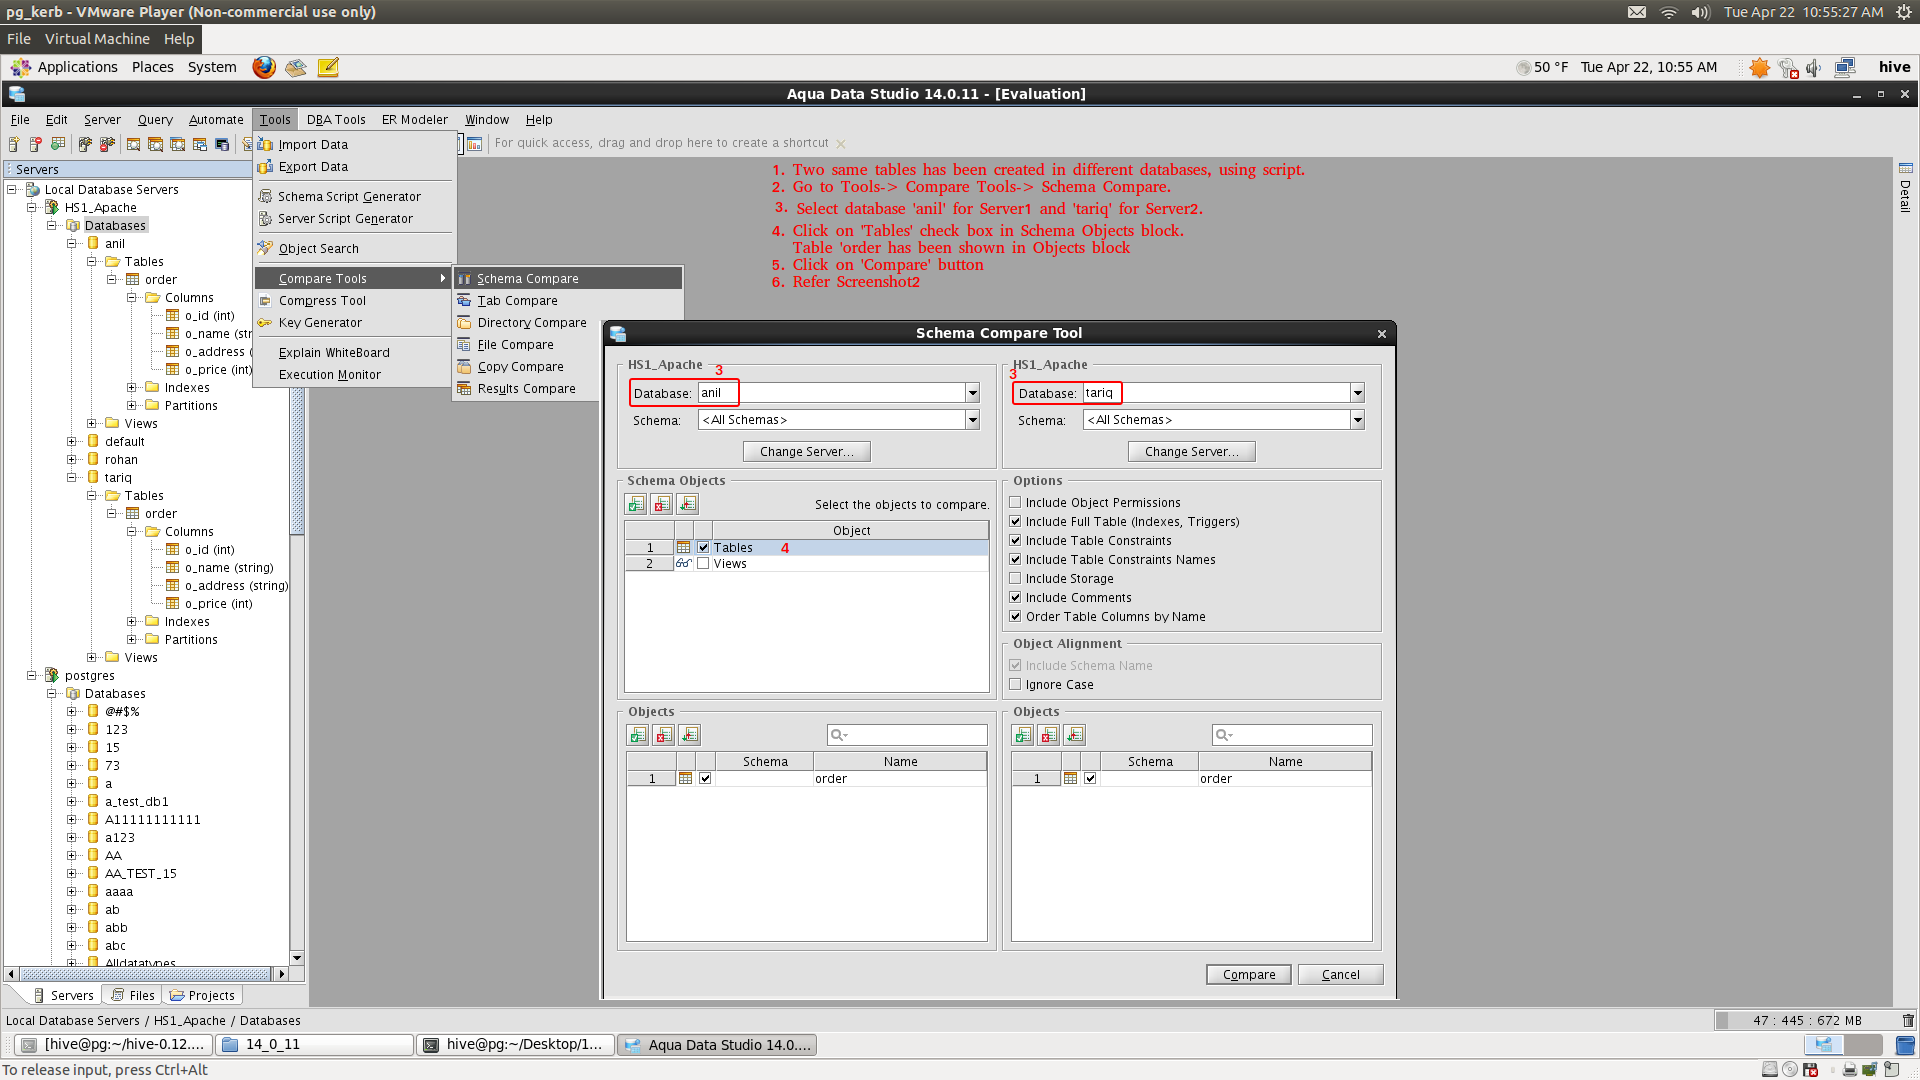Click invert selection icon in right Objects panel
1920x1080 pixels.
click(x=1075, y=735)
